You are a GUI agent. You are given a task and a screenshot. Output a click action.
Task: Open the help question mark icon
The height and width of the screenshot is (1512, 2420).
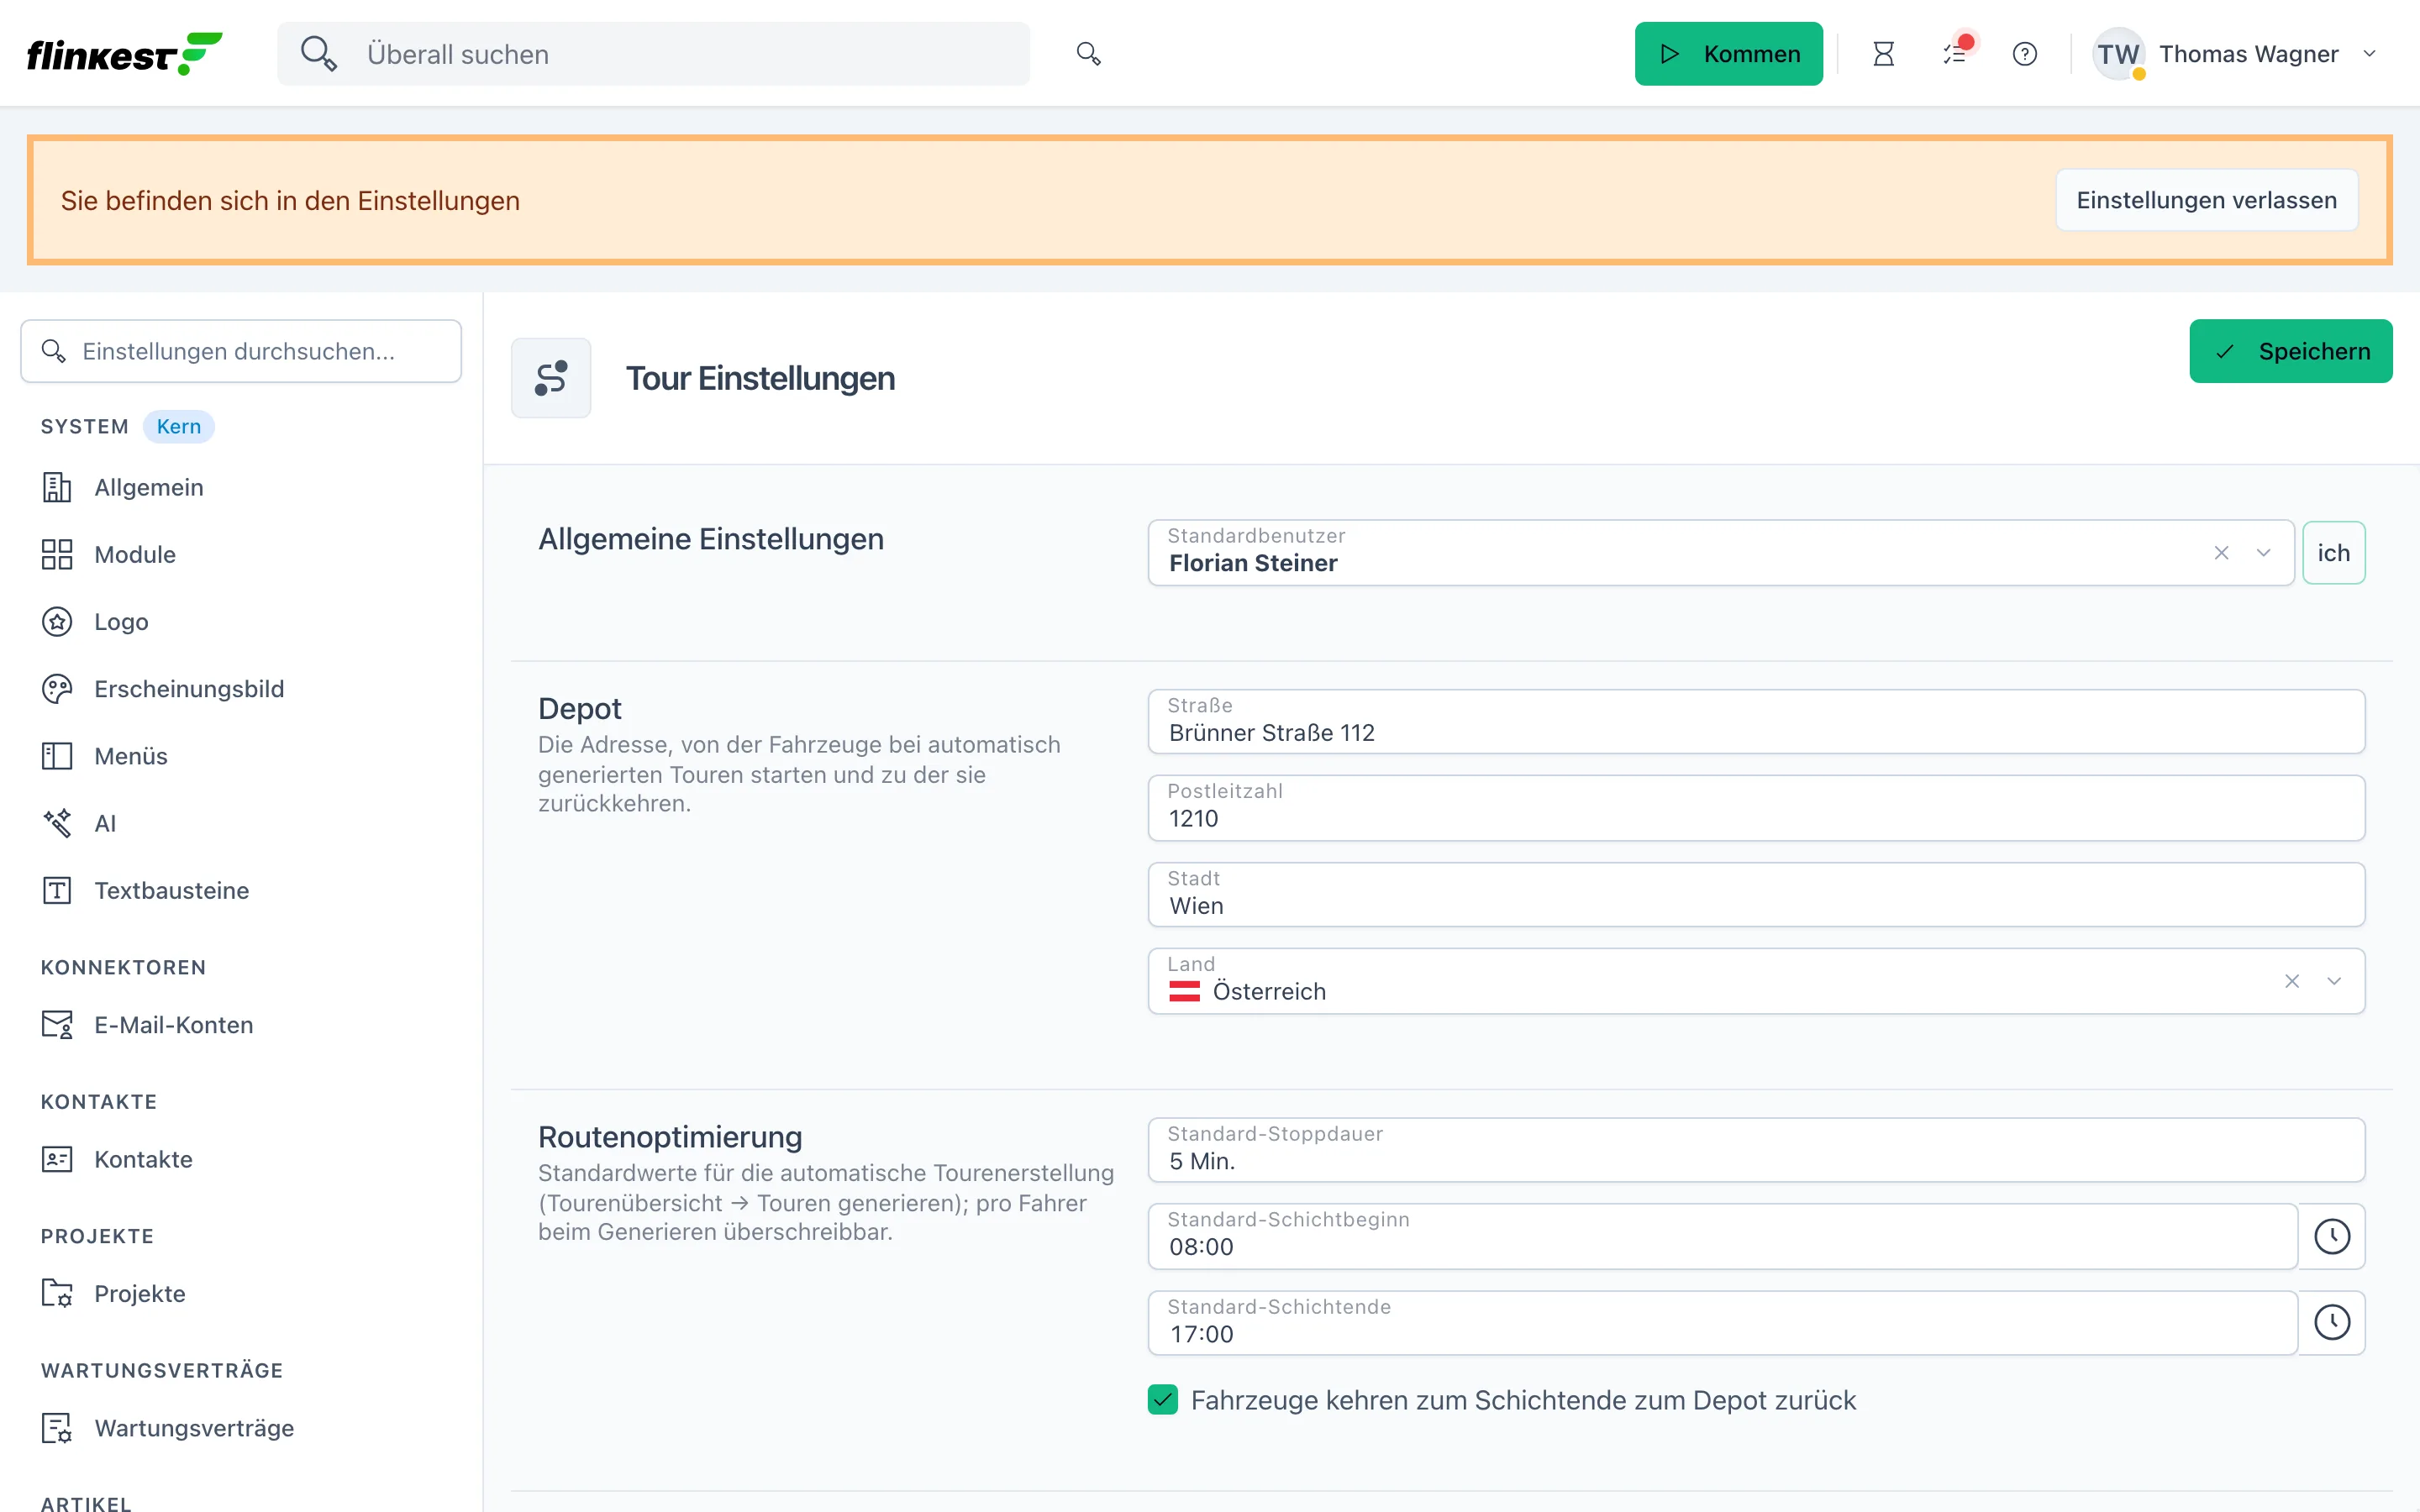[x=2025, y=54]
